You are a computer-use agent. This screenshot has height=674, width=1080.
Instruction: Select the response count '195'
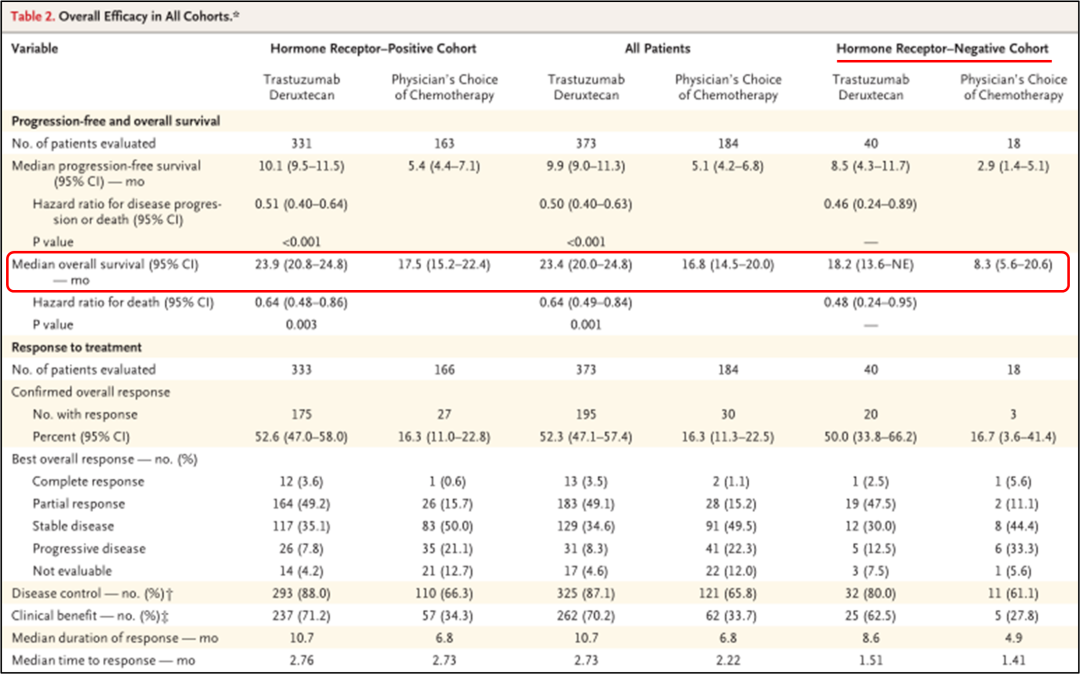(585, 414)
